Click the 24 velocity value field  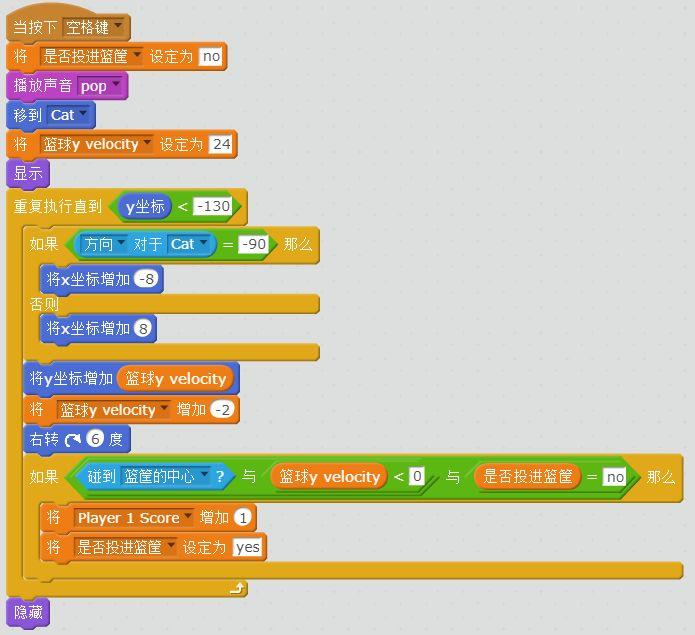coord(221,144)
